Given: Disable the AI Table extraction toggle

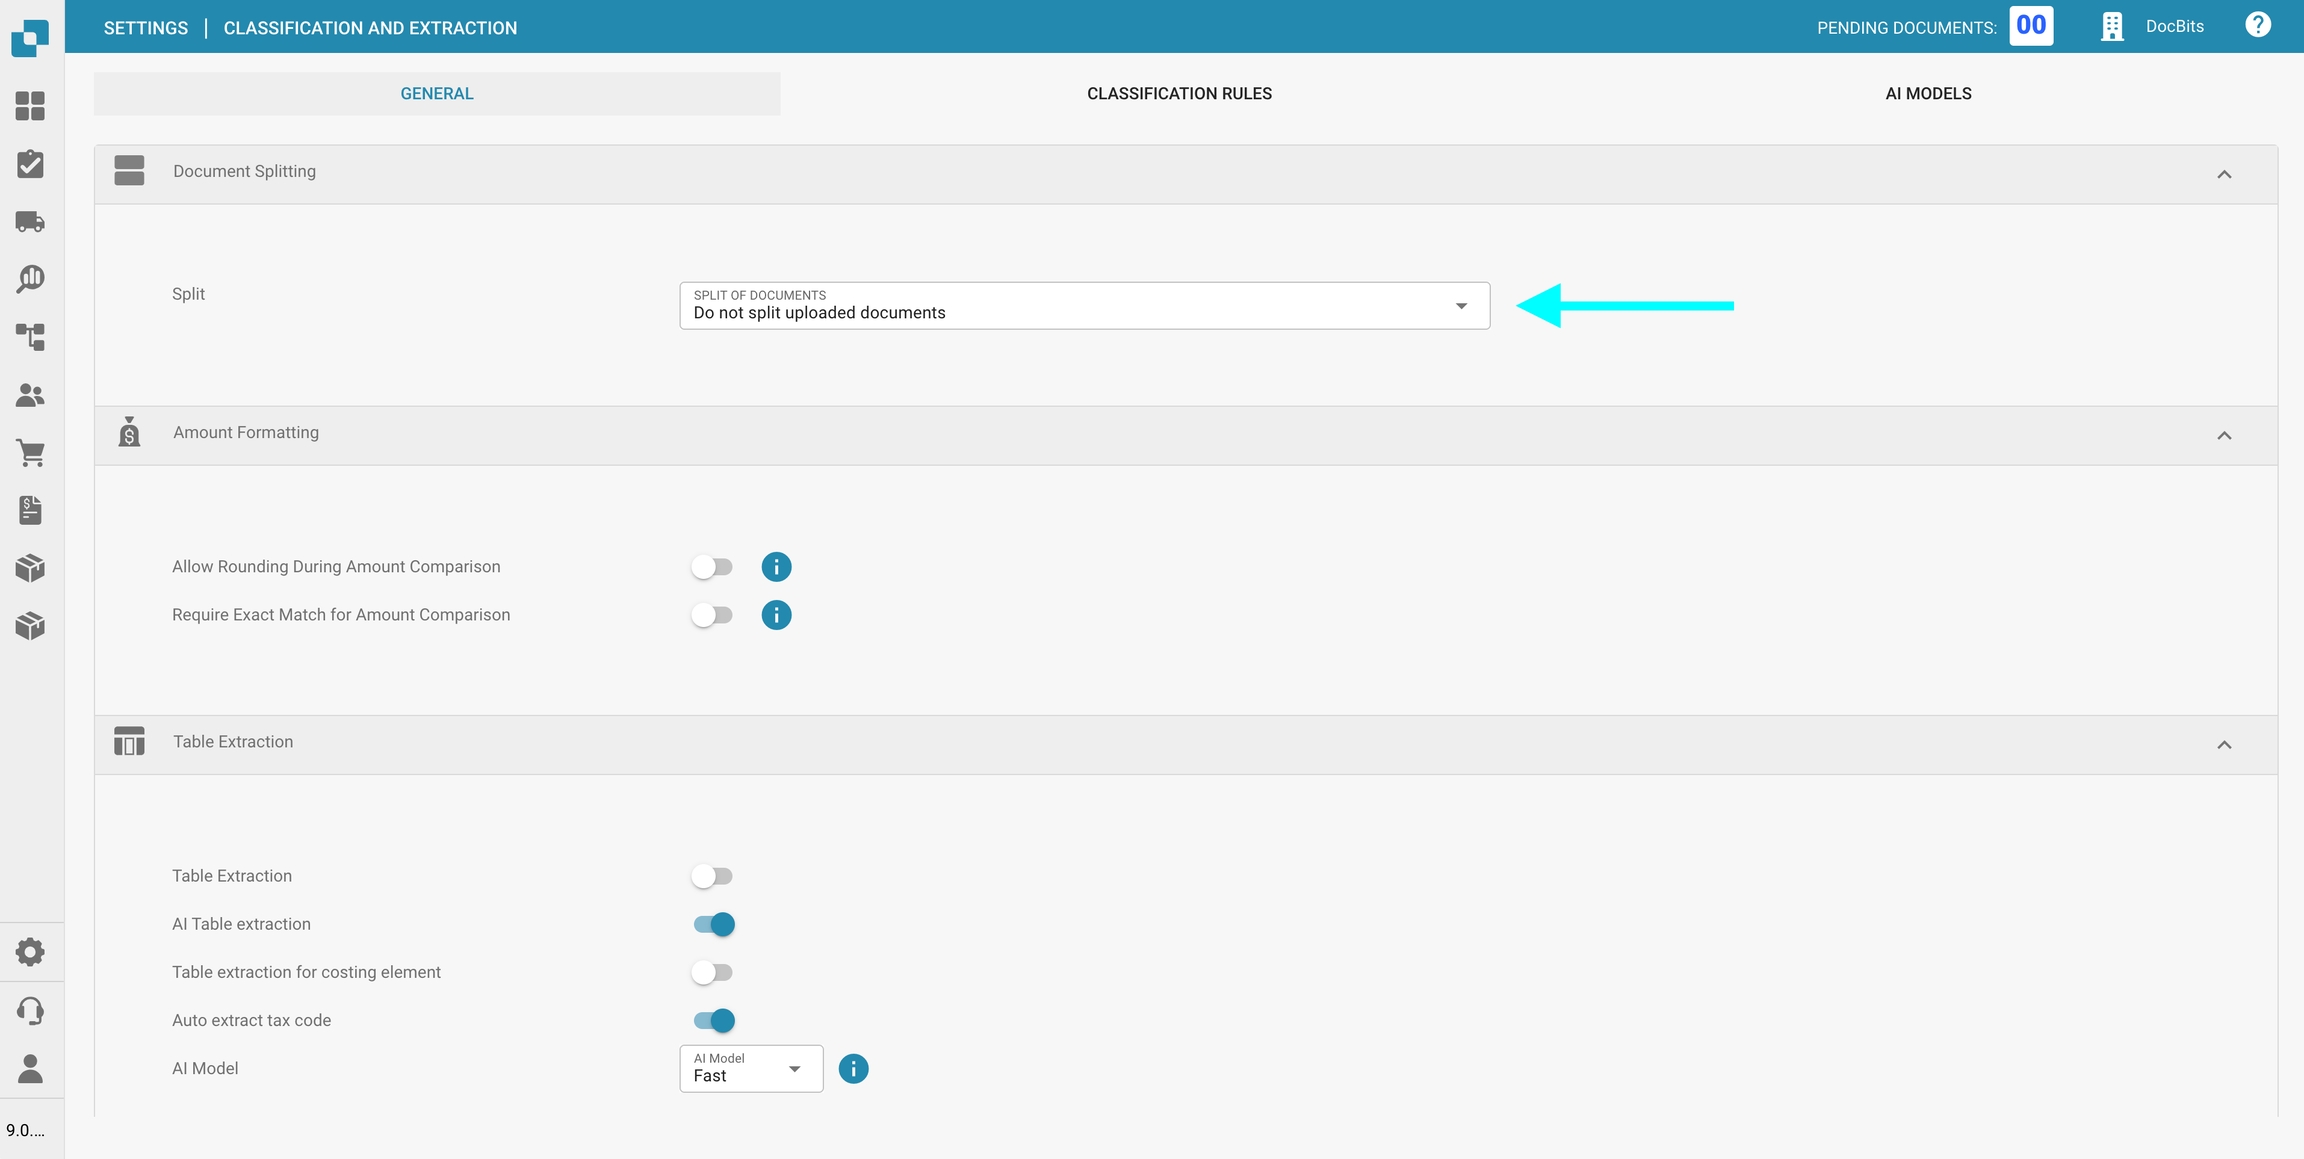Looking at the screenshot, I should [714, 924].
